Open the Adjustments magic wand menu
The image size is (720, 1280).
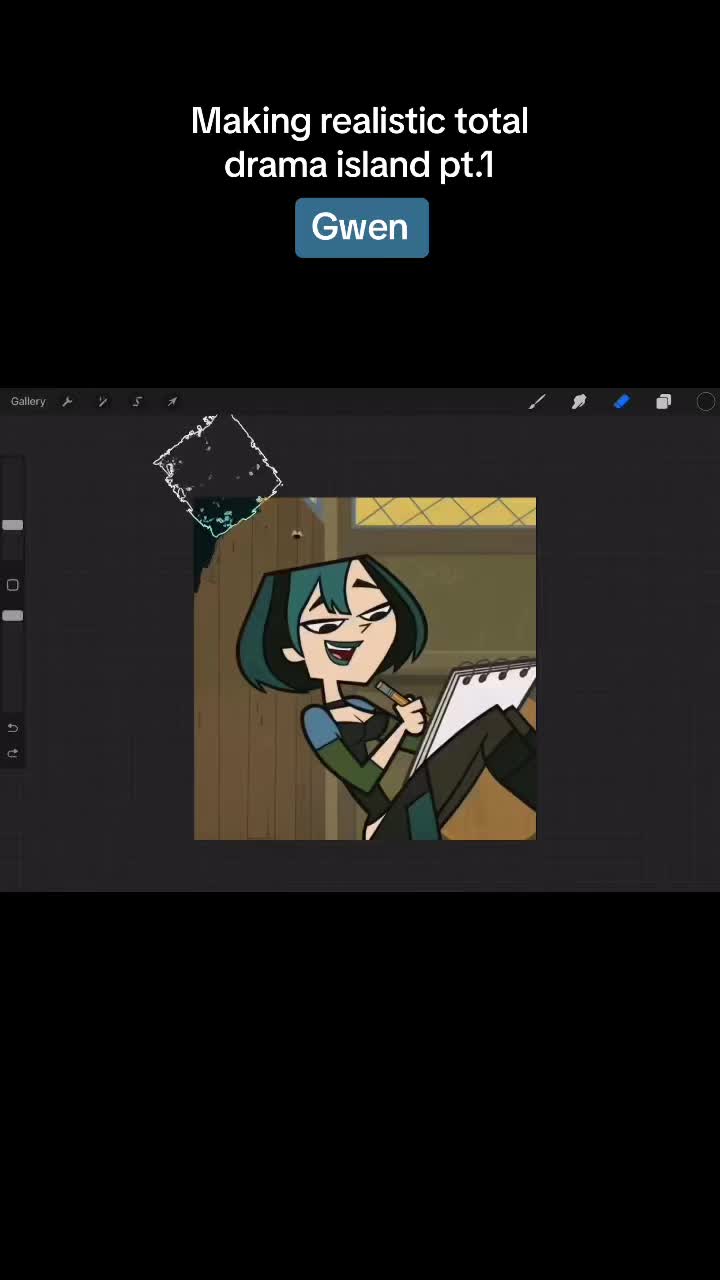point(102,401)
